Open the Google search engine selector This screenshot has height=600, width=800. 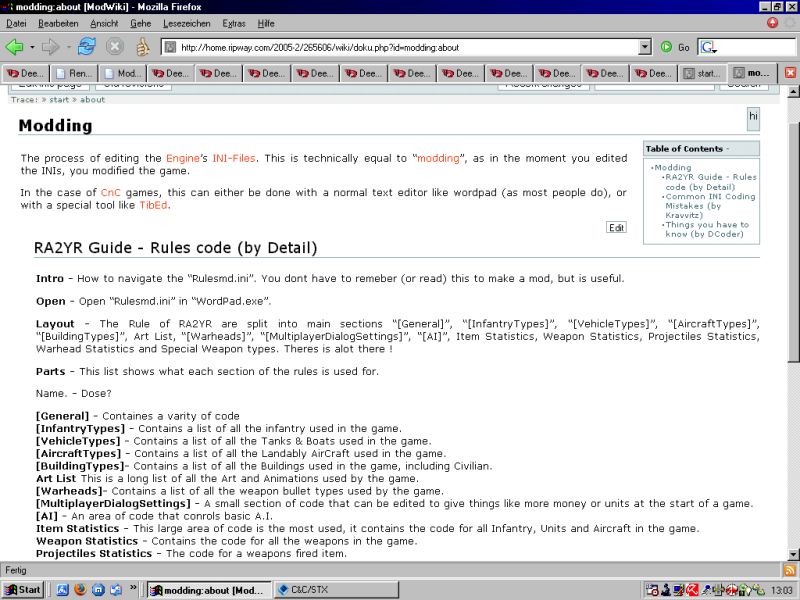click(x=708, y=47)
